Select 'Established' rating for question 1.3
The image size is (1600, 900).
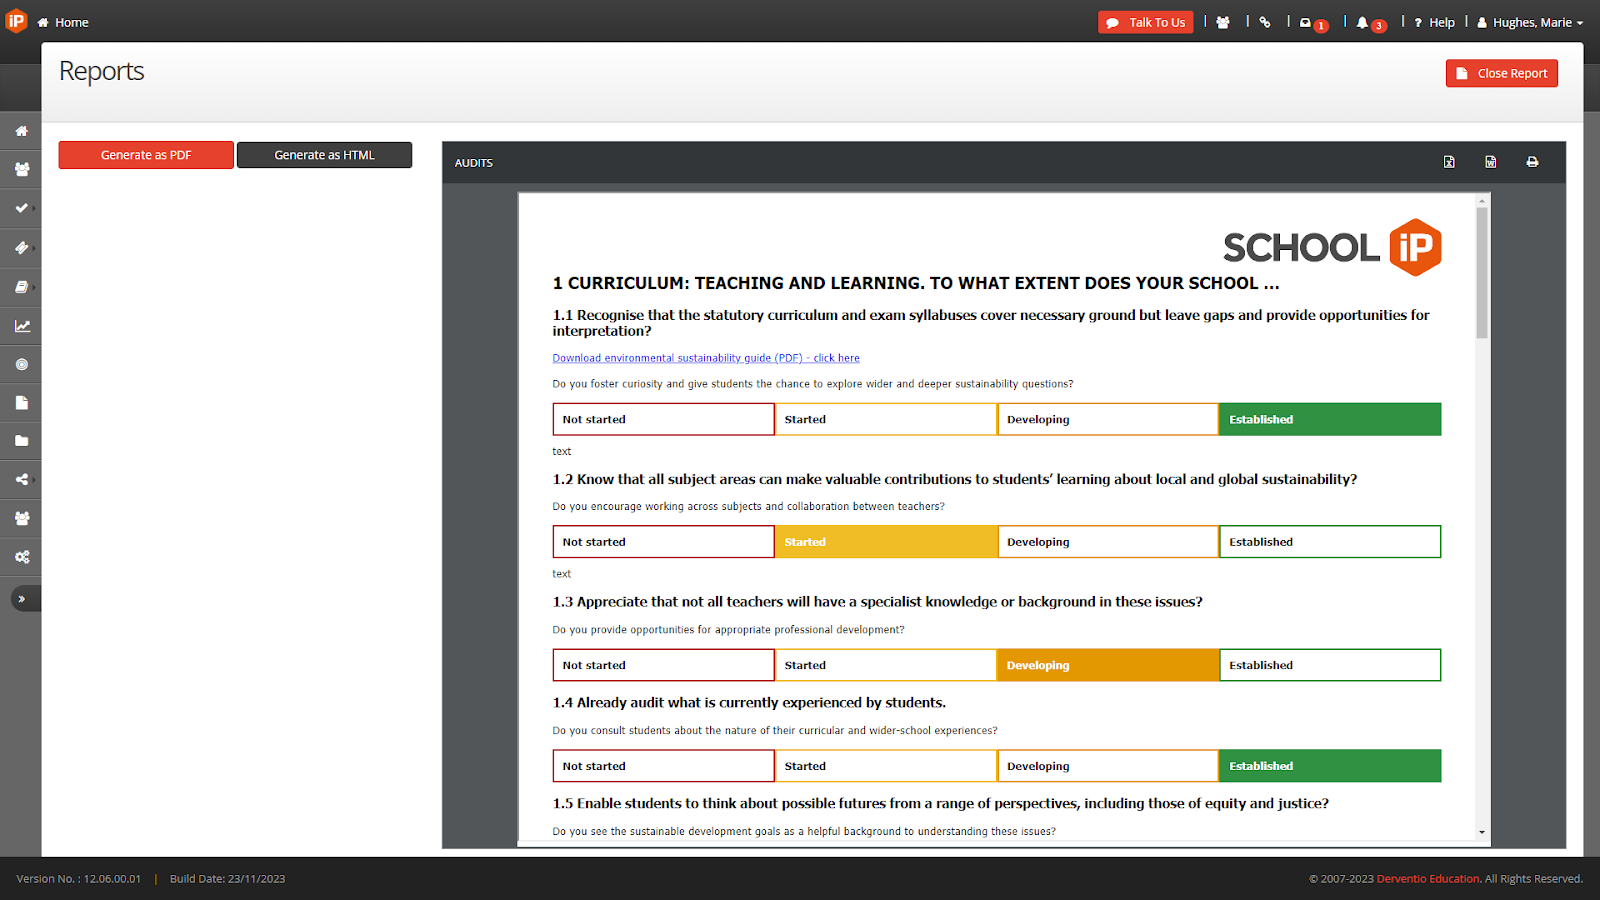1329,666
